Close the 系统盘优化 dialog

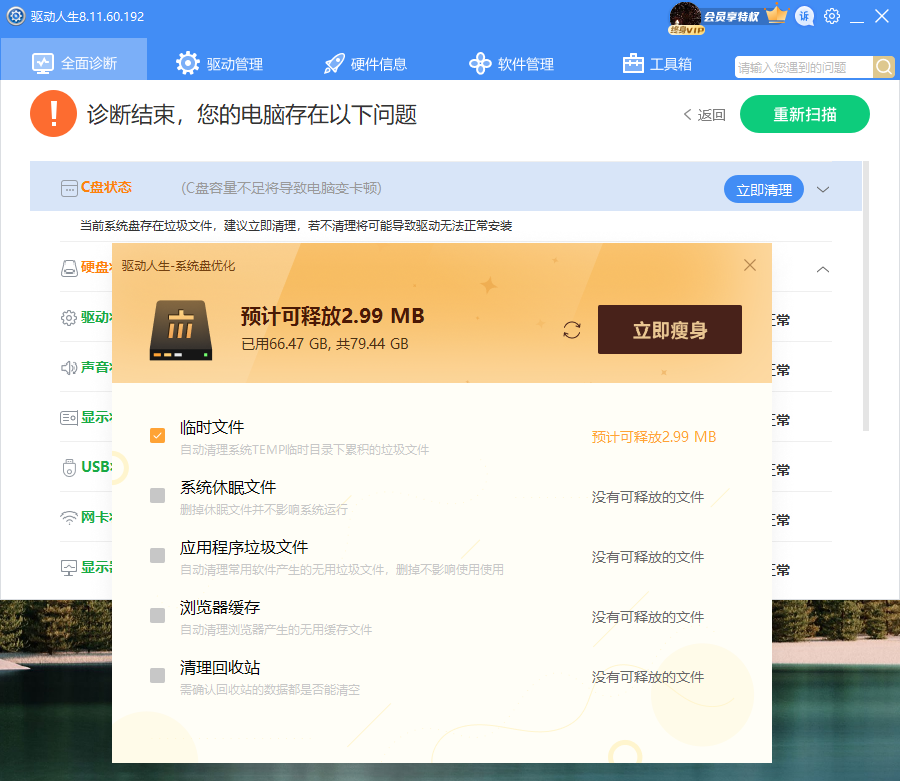click(750, 265)
